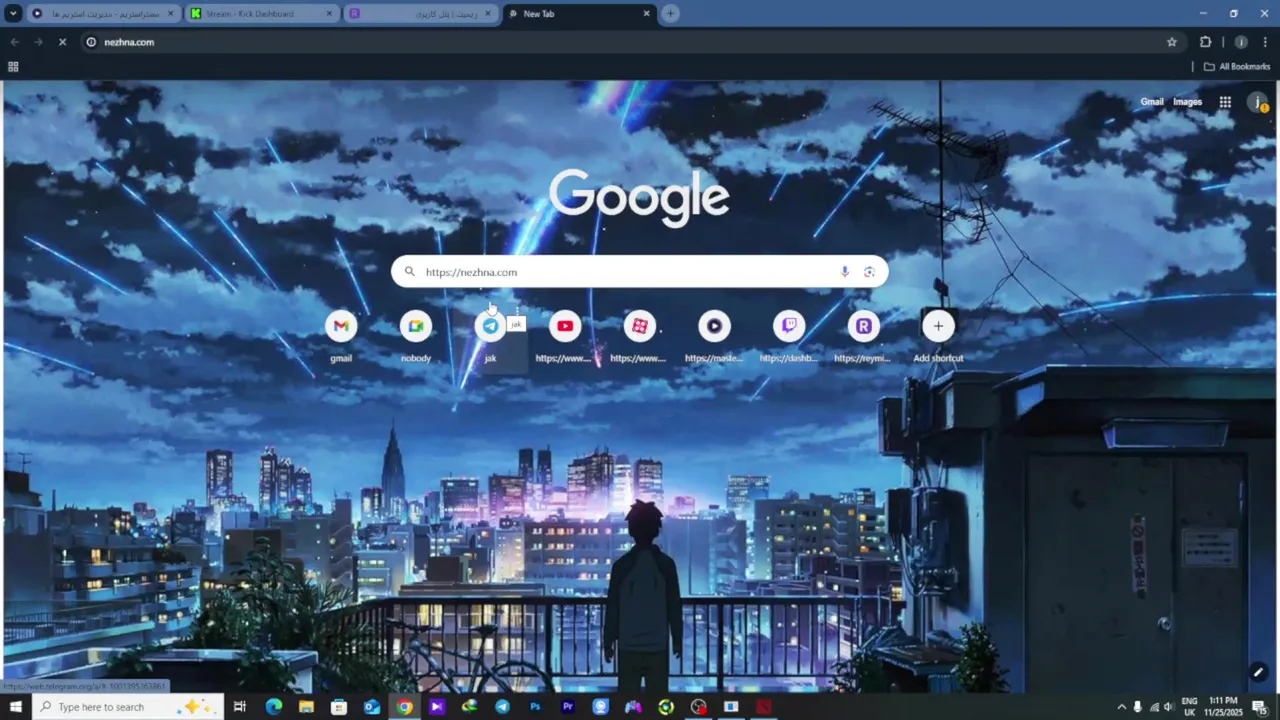Open the red dice-icon shortcut tile
Viewport: 1280px width, 720px height.
click(x=639, y=337)
